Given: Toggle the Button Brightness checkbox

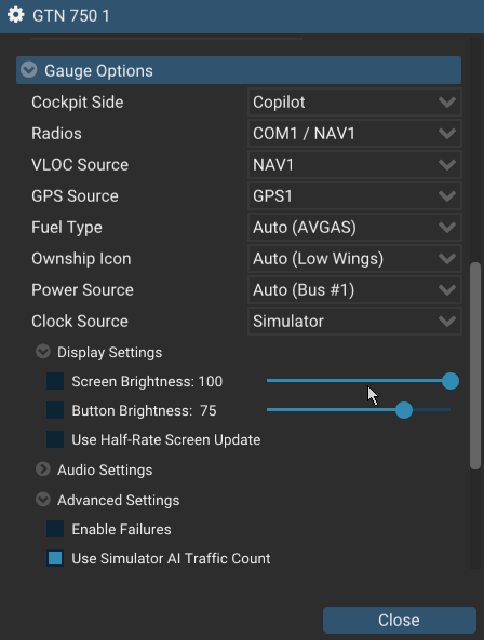Looking at the screenshot, I should [55, 410].
